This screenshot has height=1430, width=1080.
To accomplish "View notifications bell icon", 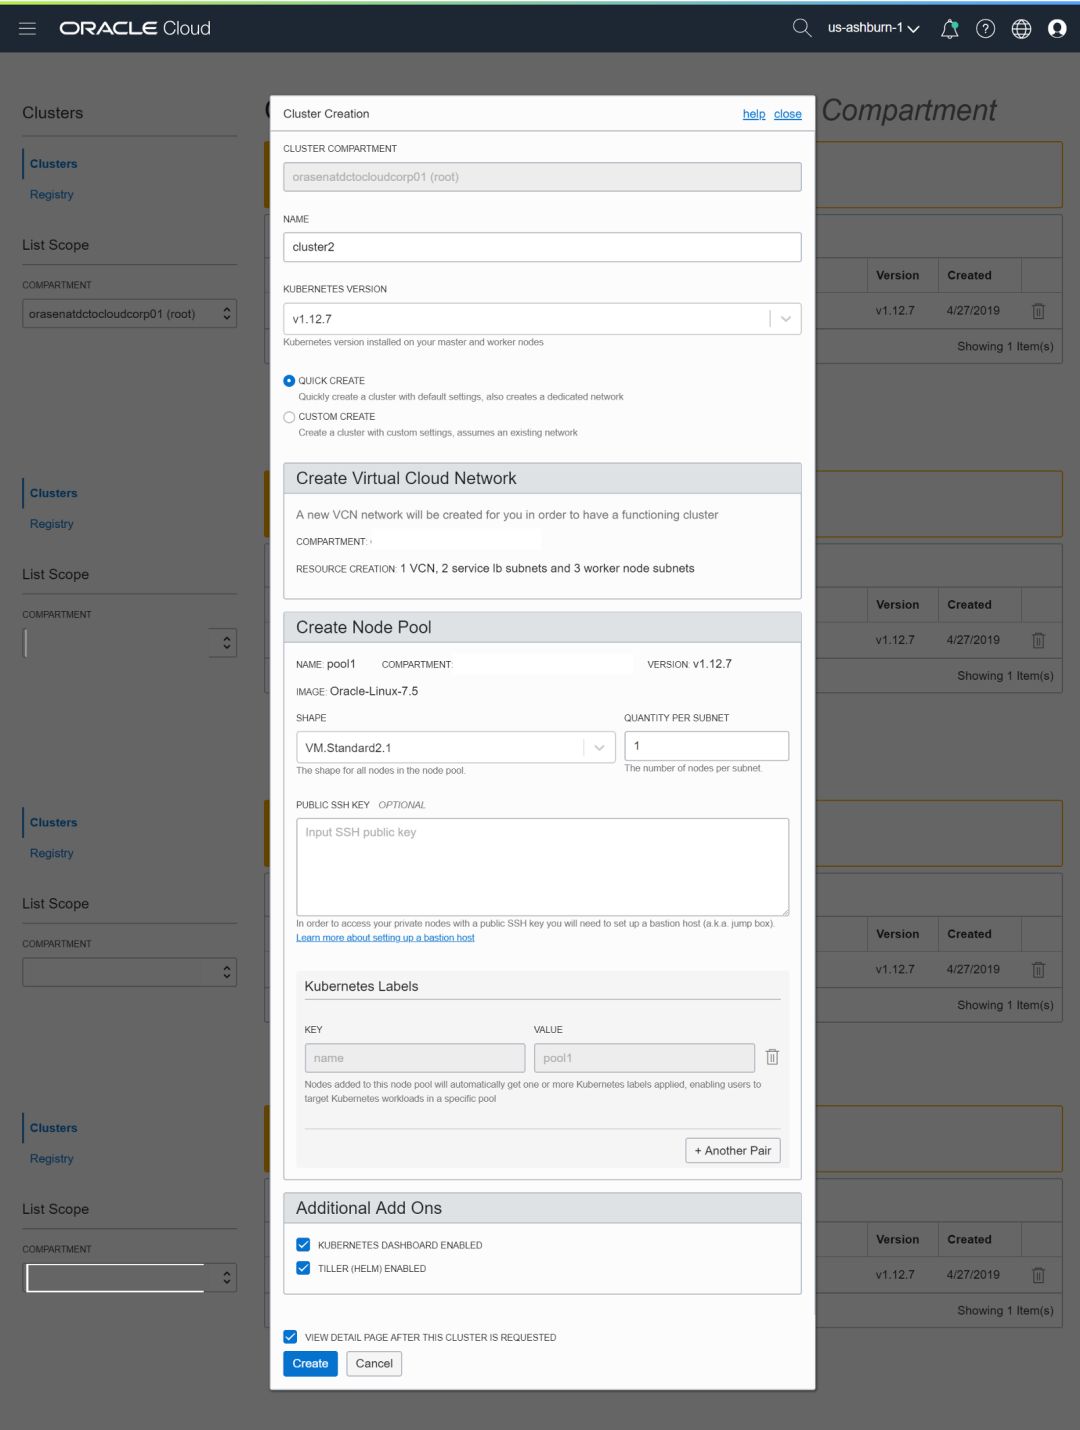I will click(x=949, y=28).
